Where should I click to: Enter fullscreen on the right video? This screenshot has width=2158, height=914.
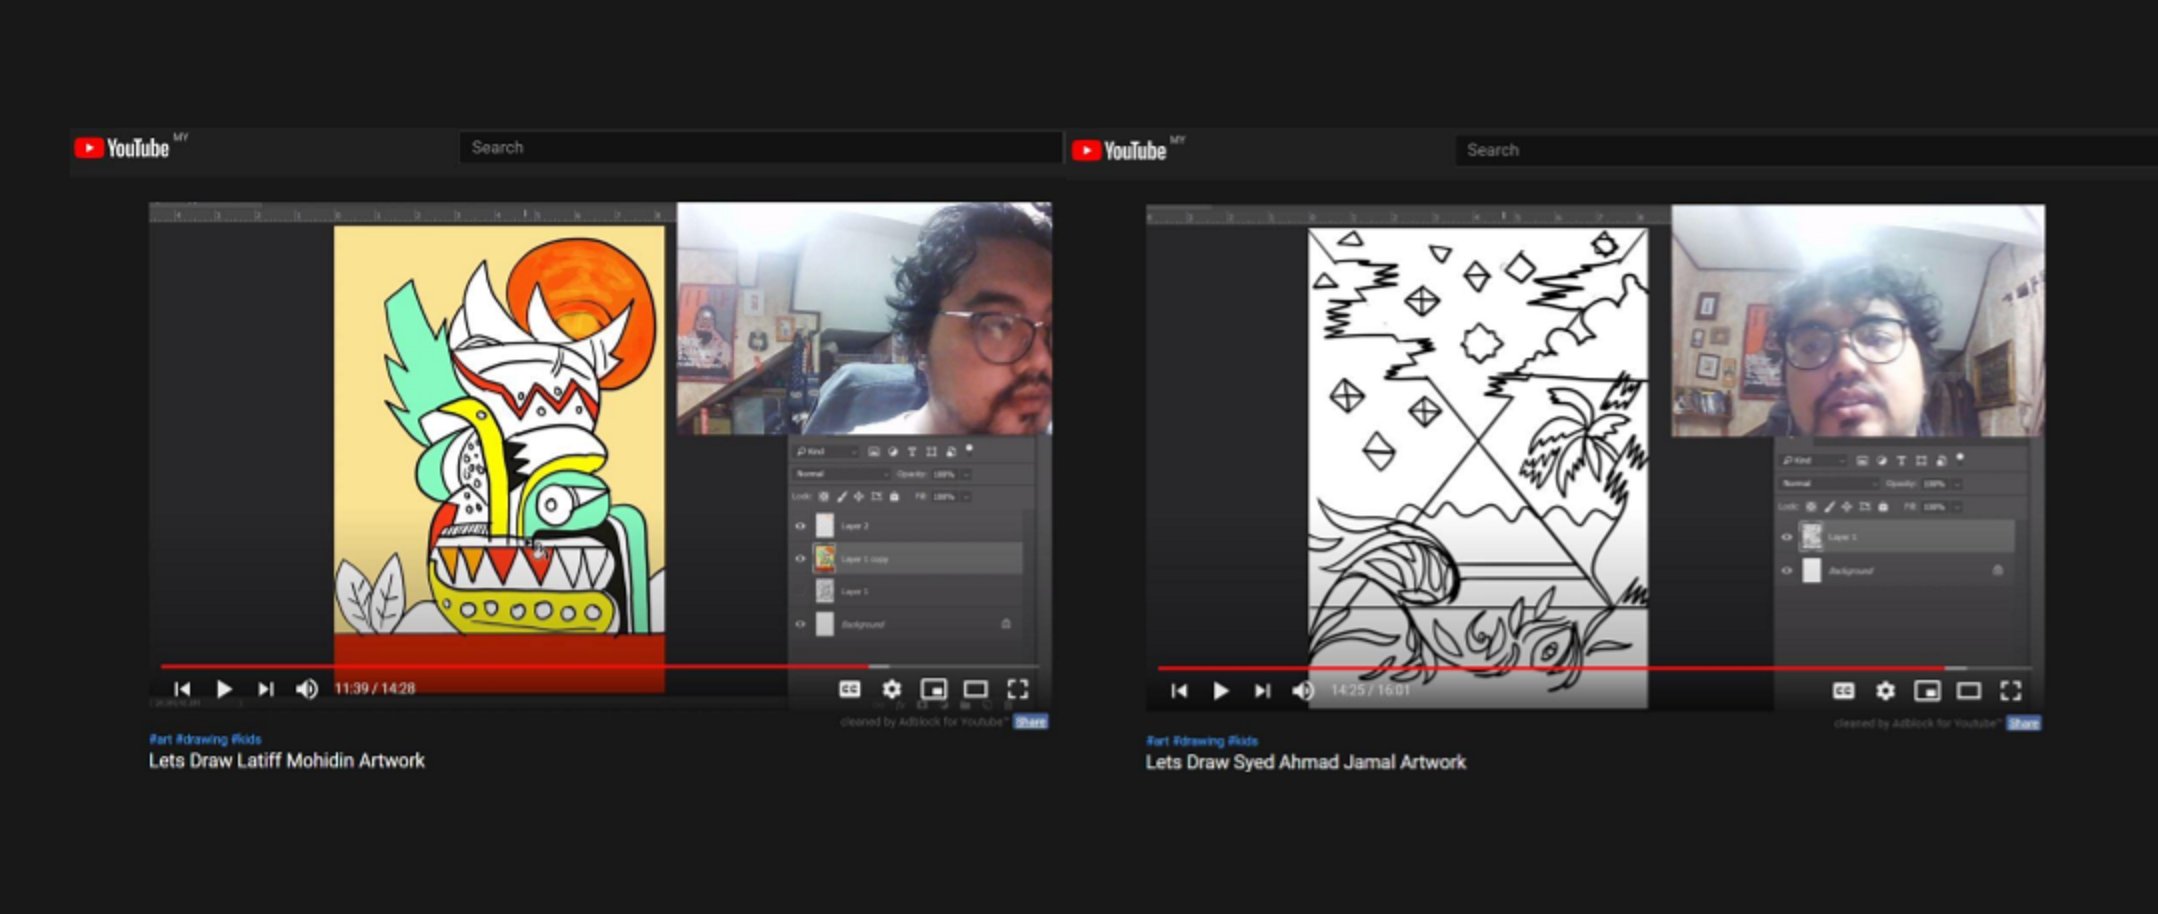[x=2011, y=691]
